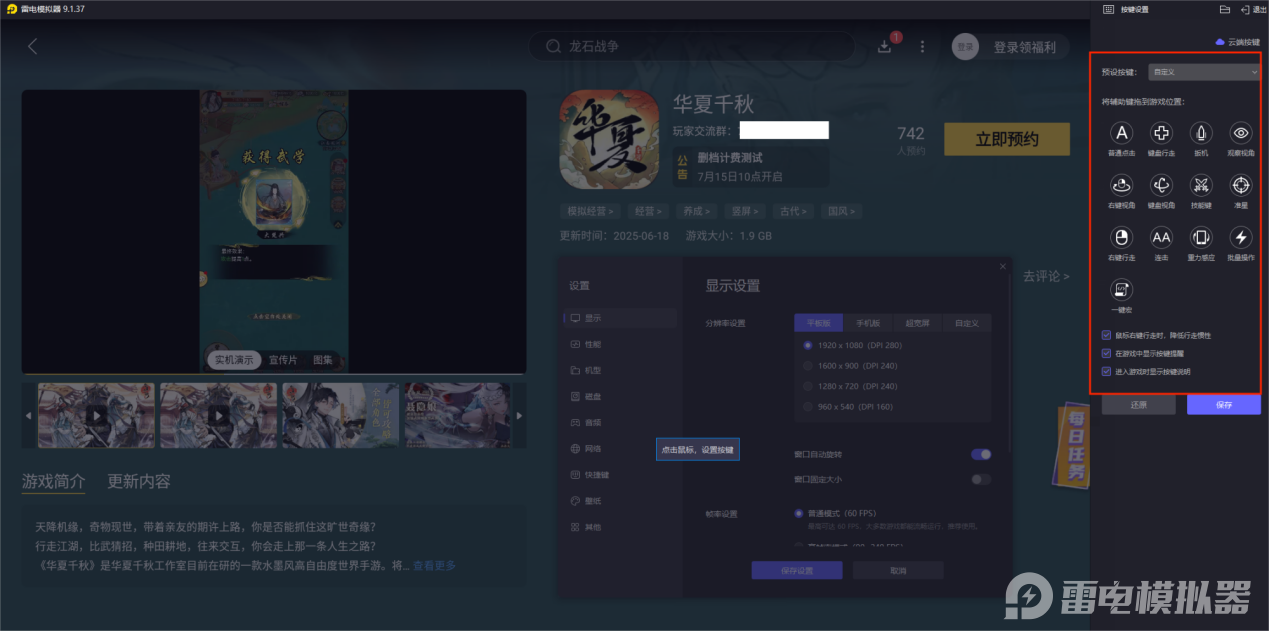Click 保存 in keymap panel
The height and width of the screenshot is (631, 1269).
(x=1224, y=405)
